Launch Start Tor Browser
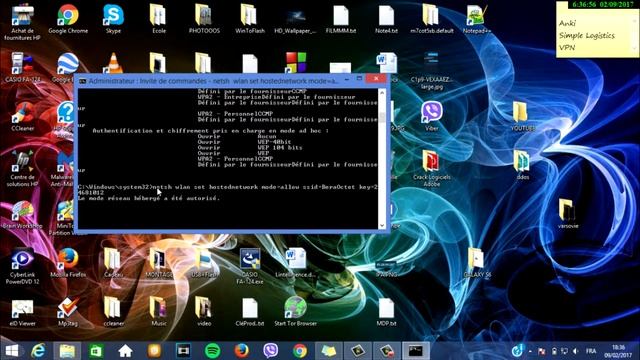Viewport: 640px width, 360px height. pos(295,311)
